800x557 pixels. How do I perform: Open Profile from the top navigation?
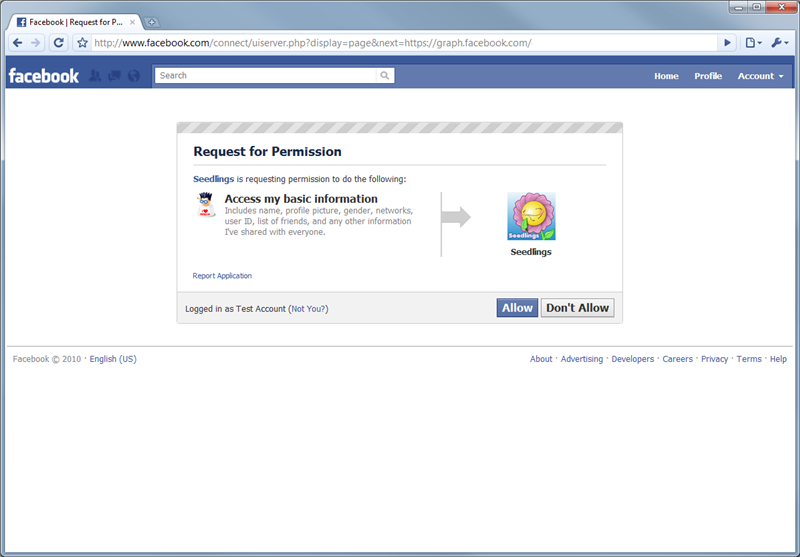pos(708,76)
